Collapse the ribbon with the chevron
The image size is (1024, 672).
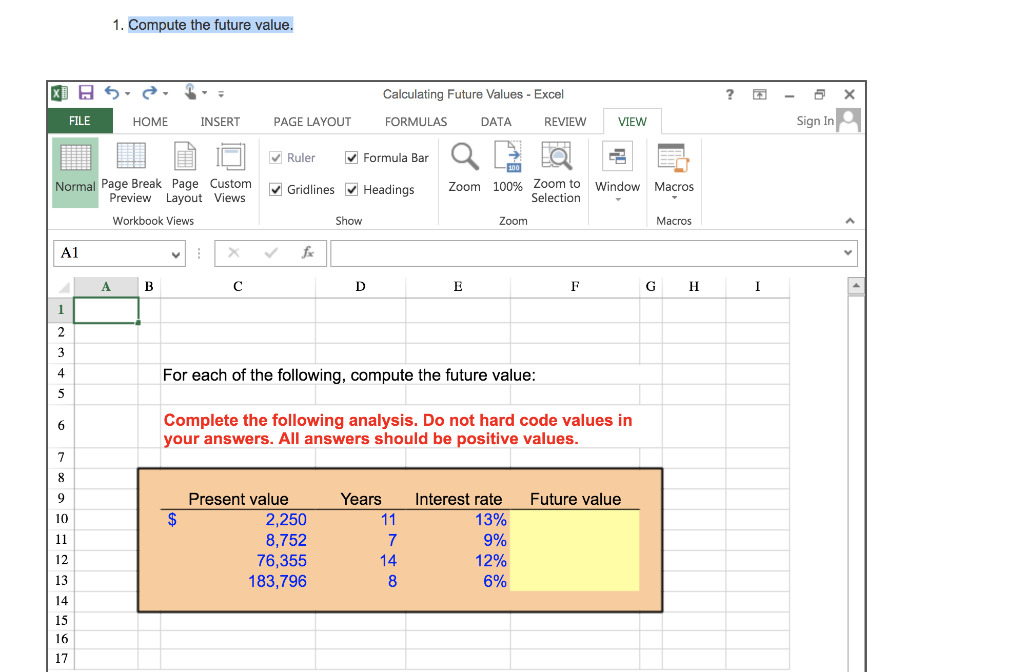coord(849,220)
